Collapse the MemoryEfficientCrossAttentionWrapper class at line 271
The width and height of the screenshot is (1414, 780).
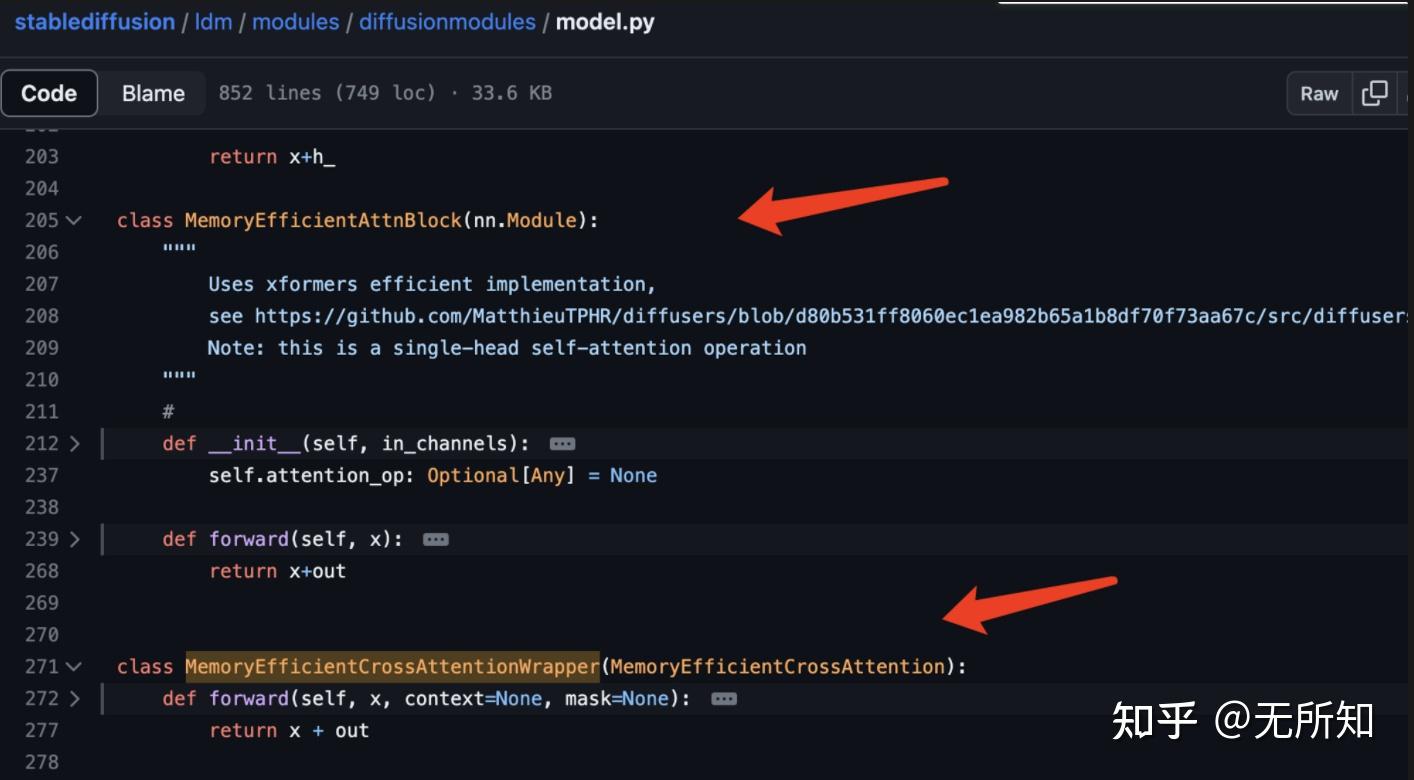(74, 666)
